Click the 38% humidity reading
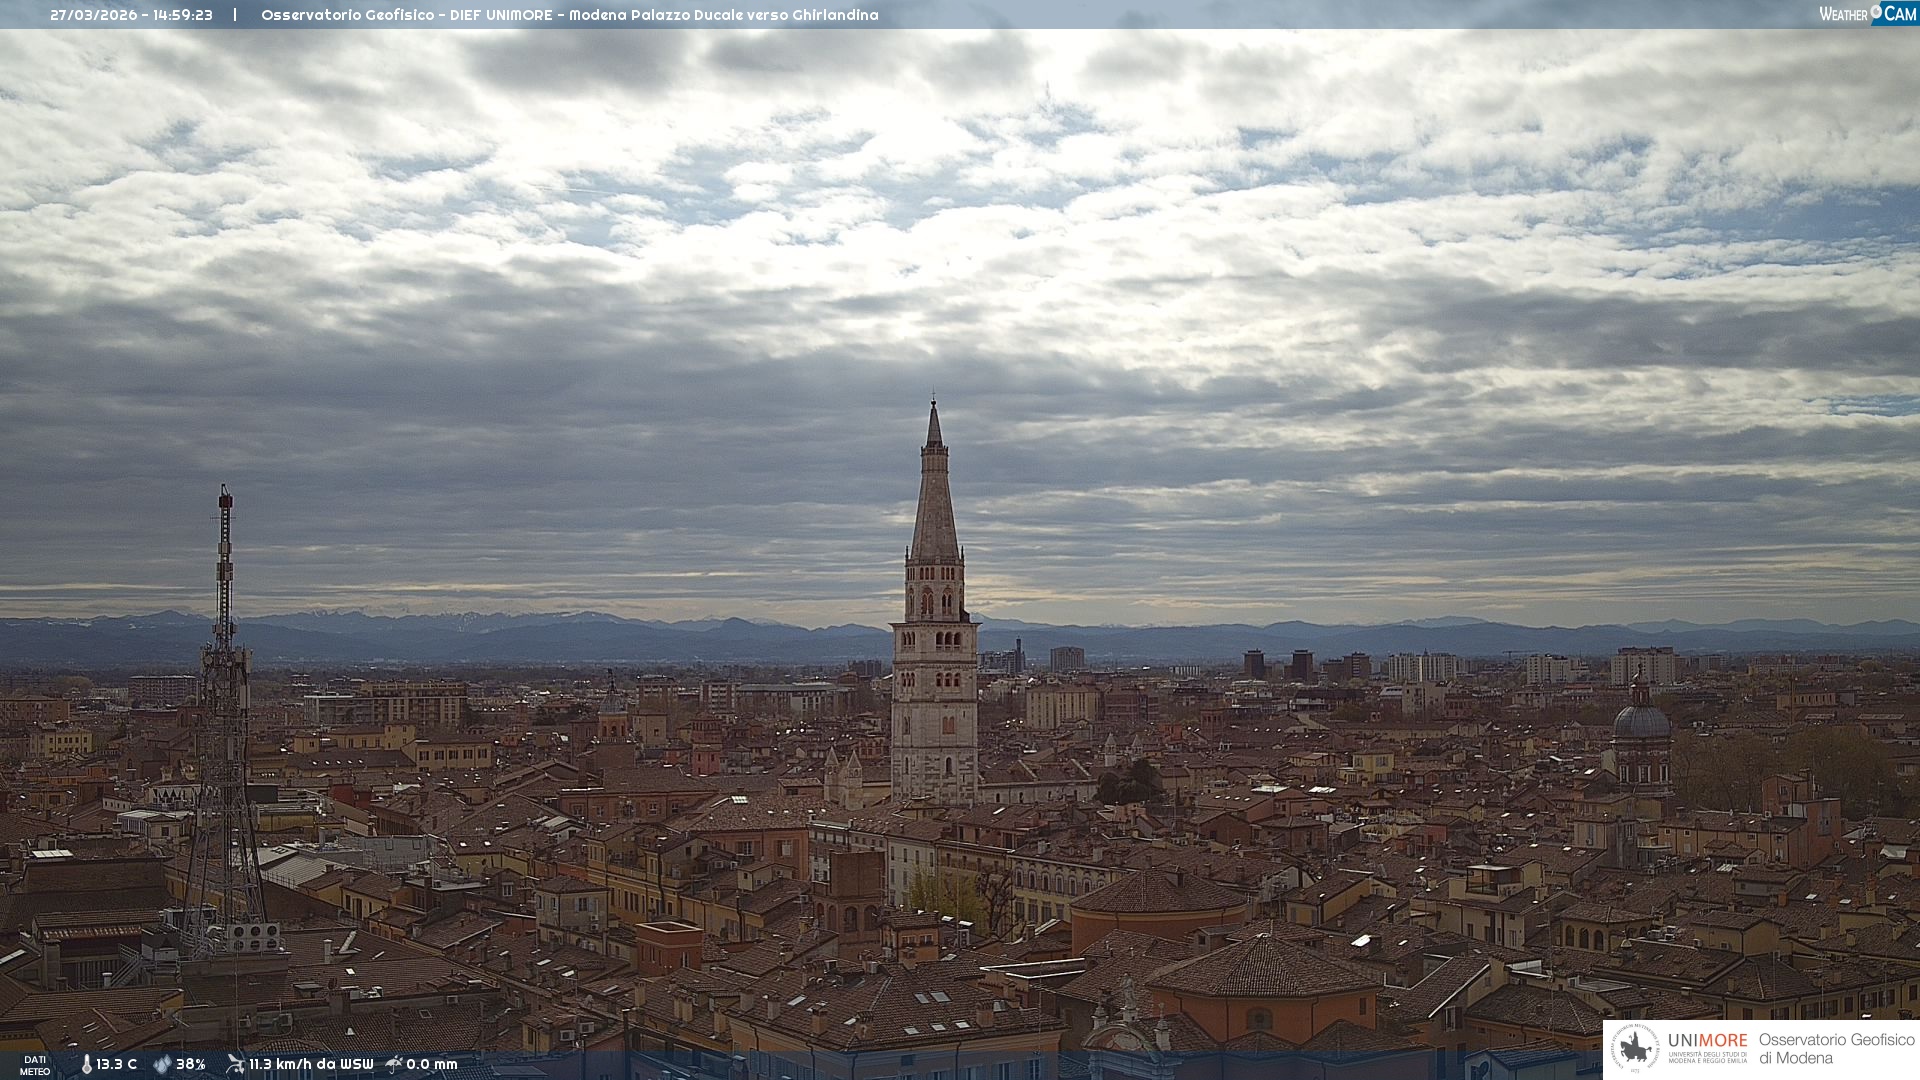The width and height of the screenshot is (1920, 1080). click(x=191, y=1064)
